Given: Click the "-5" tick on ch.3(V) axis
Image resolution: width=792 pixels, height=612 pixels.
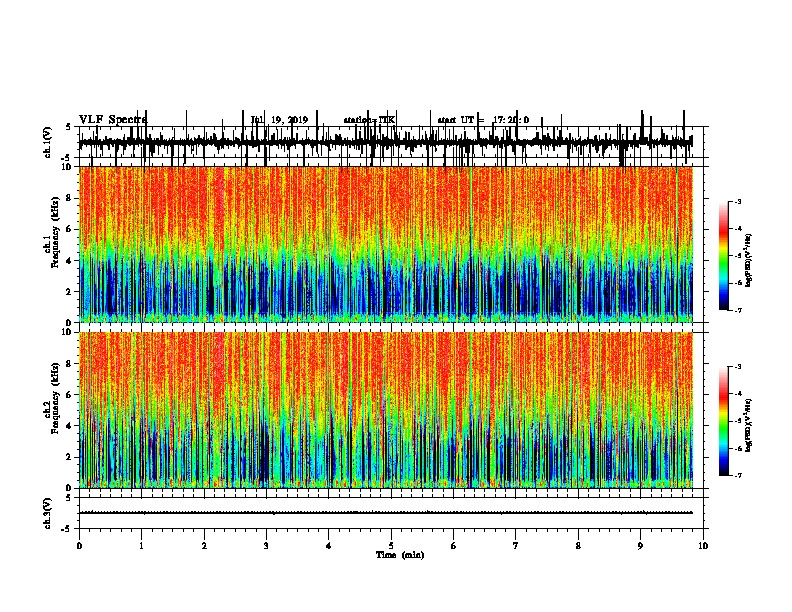Looking at the screenshot, I should click(67, 529).
